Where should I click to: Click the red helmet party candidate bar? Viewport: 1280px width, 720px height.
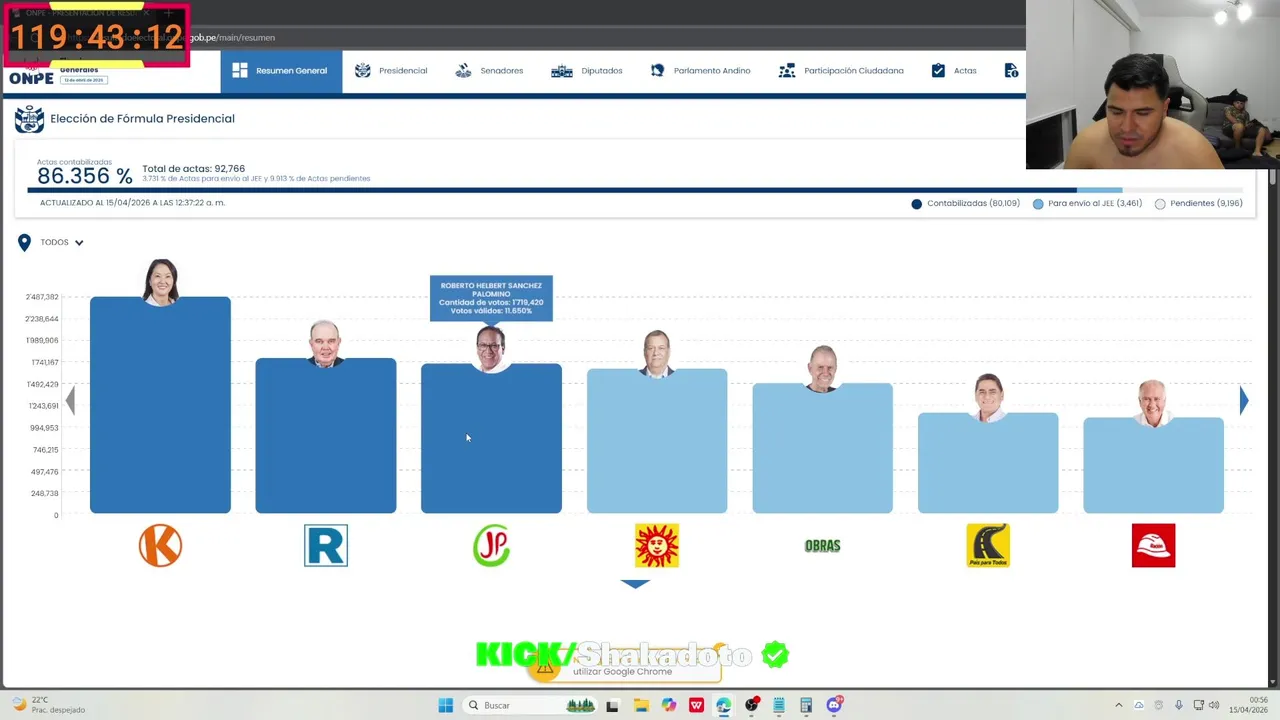[1153, 466]
